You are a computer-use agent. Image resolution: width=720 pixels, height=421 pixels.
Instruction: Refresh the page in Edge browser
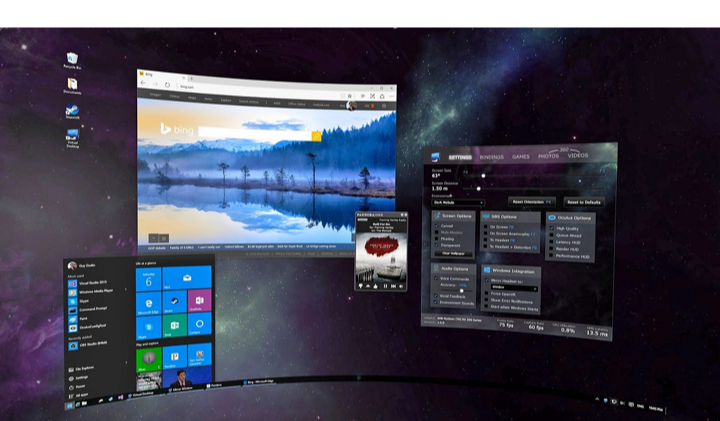[x=166, y=84]
